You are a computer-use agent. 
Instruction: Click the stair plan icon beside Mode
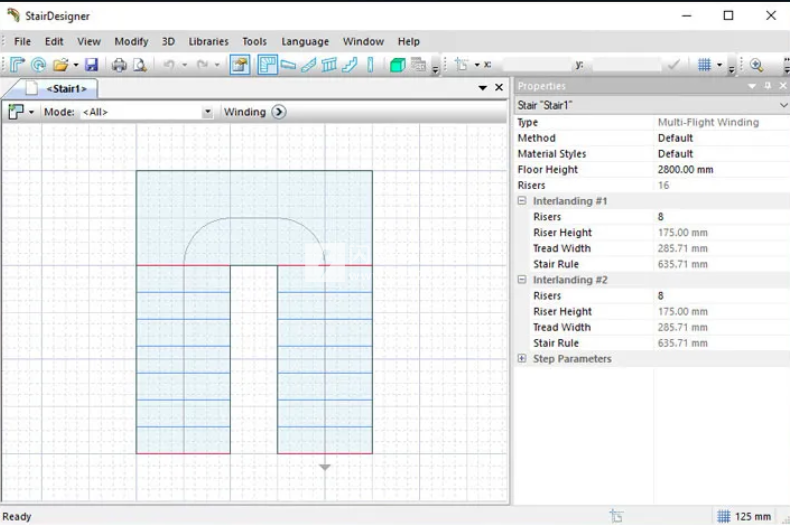coord(16,111)
